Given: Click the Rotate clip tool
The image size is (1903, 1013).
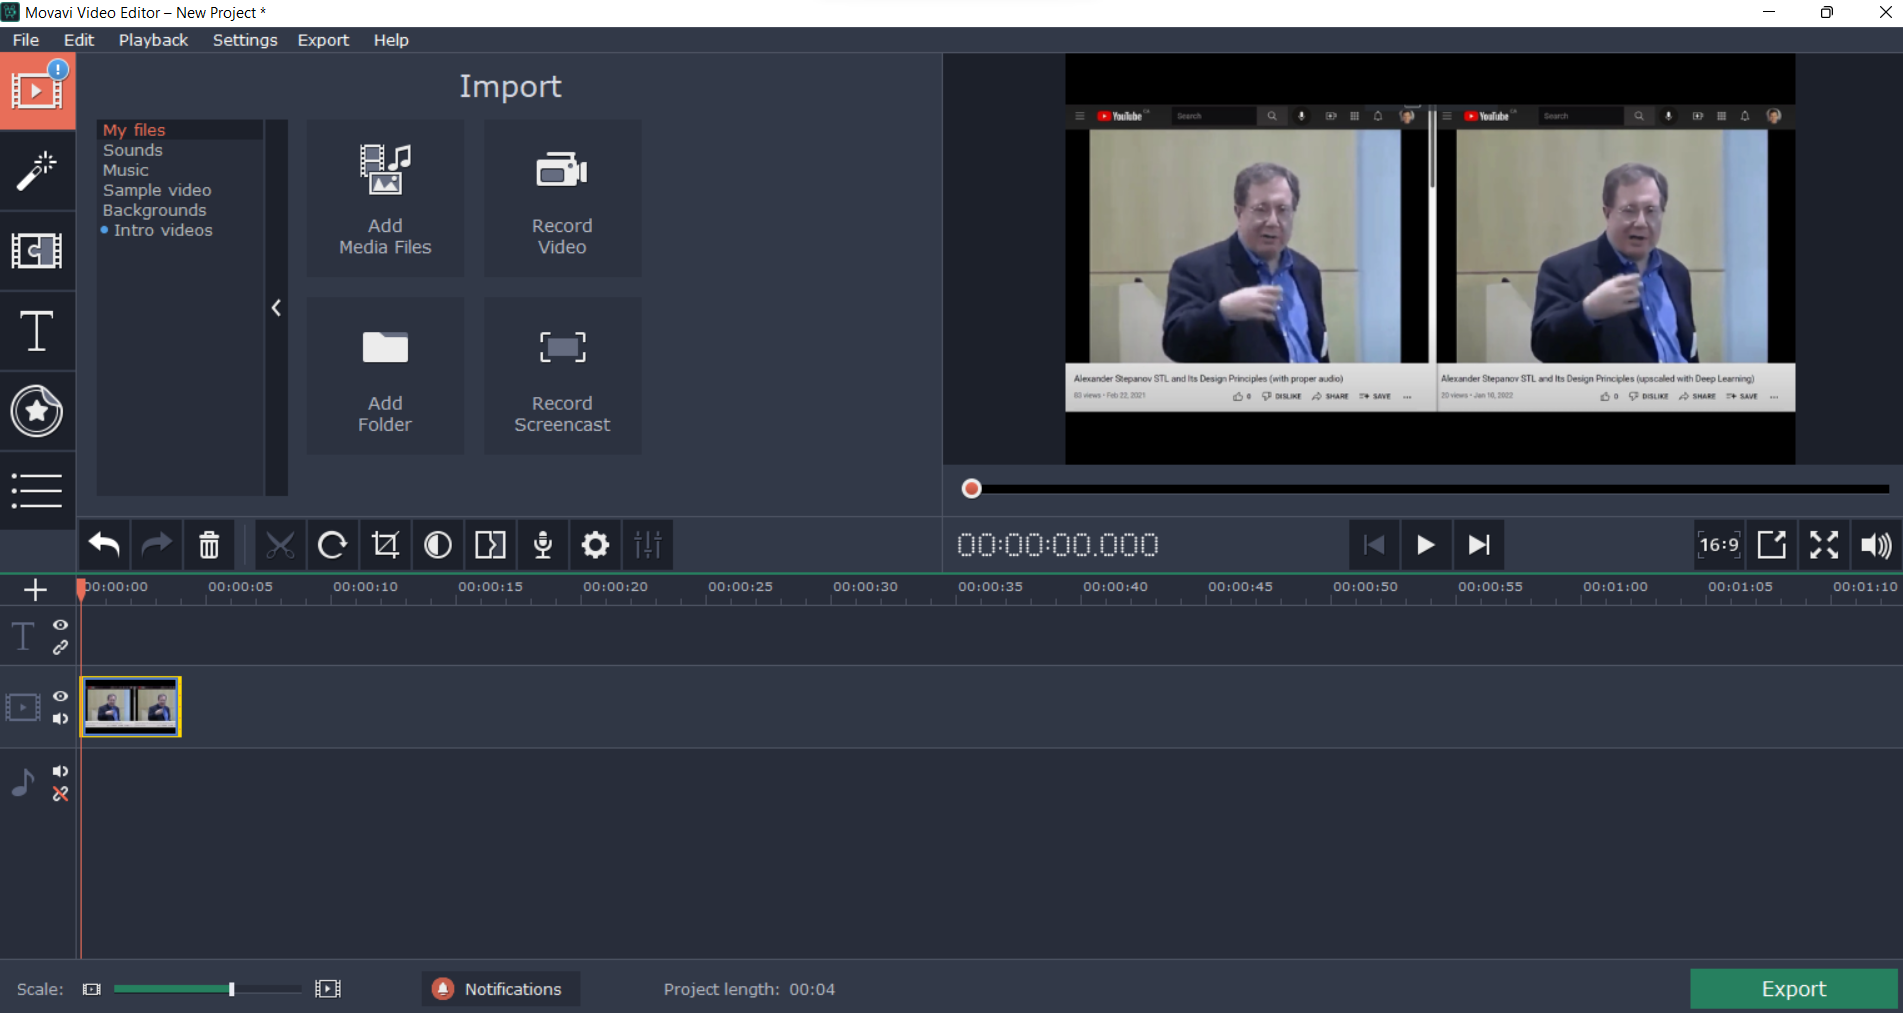Looking at the screenshot, I should click(x=332, y=545).
